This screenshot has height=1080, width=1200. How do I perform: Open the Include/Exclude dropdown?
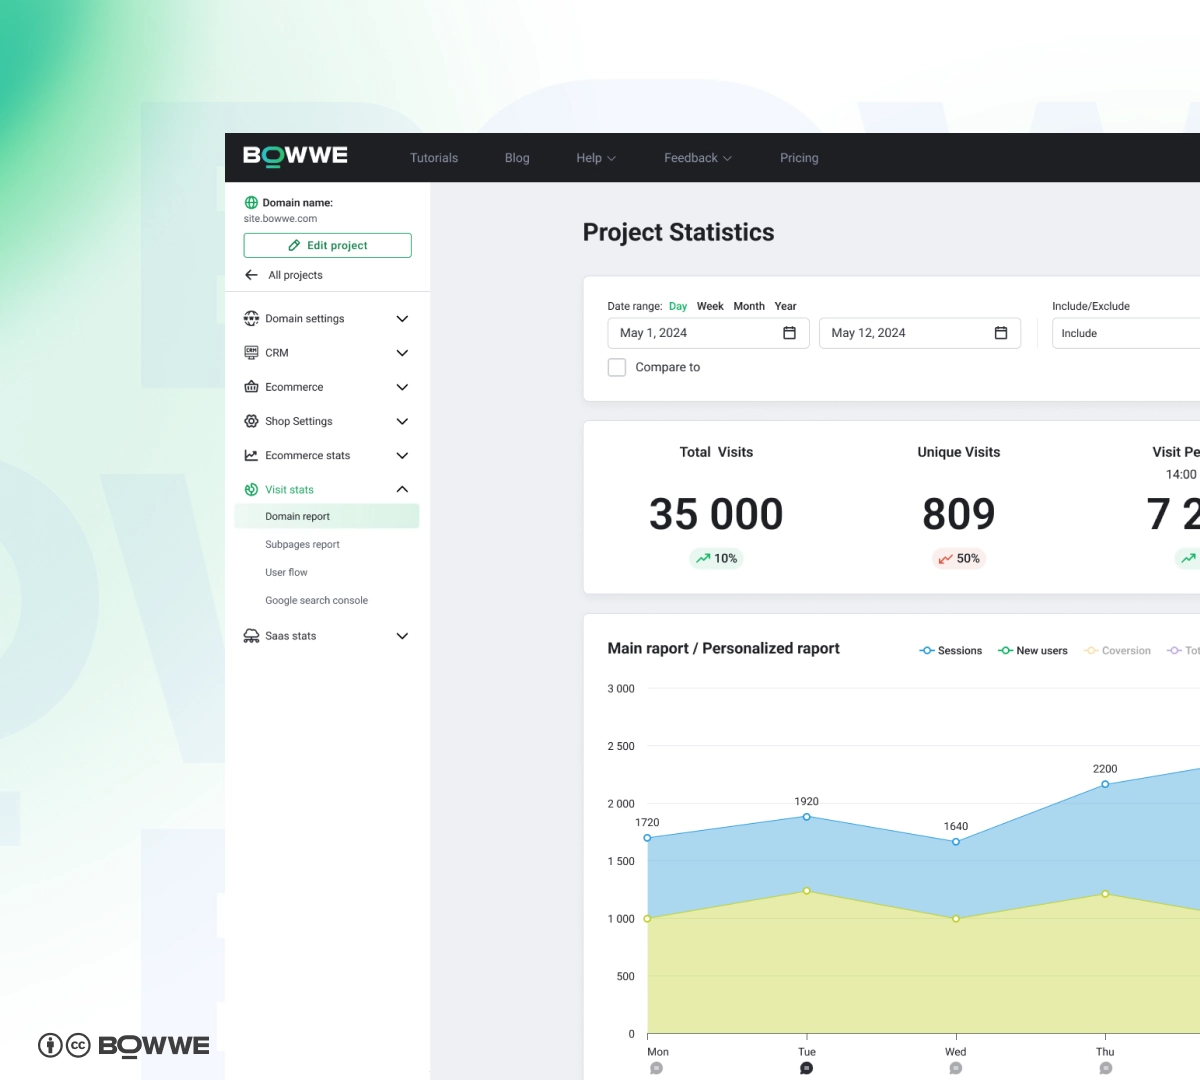(x=1126, y=333)
